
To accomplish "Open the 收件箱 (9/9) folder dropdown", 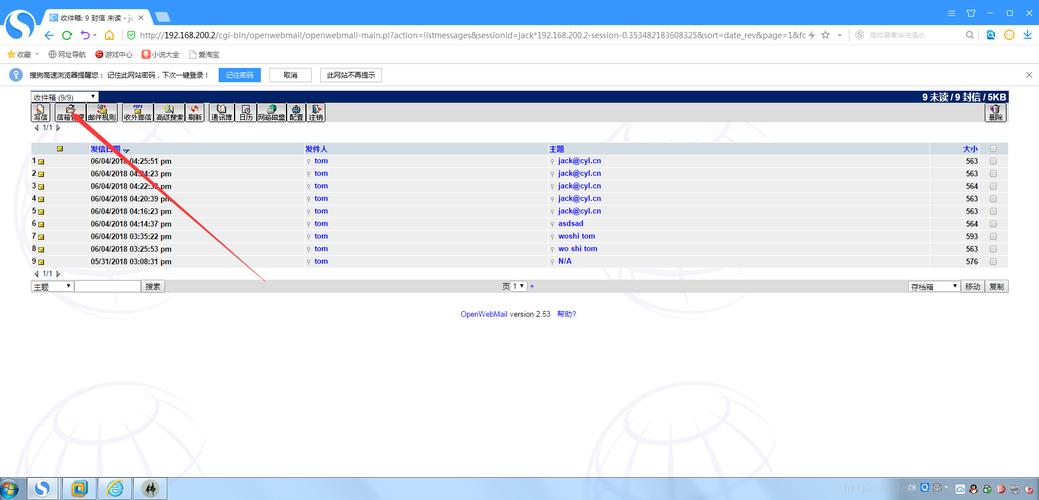I will point(65,97).
